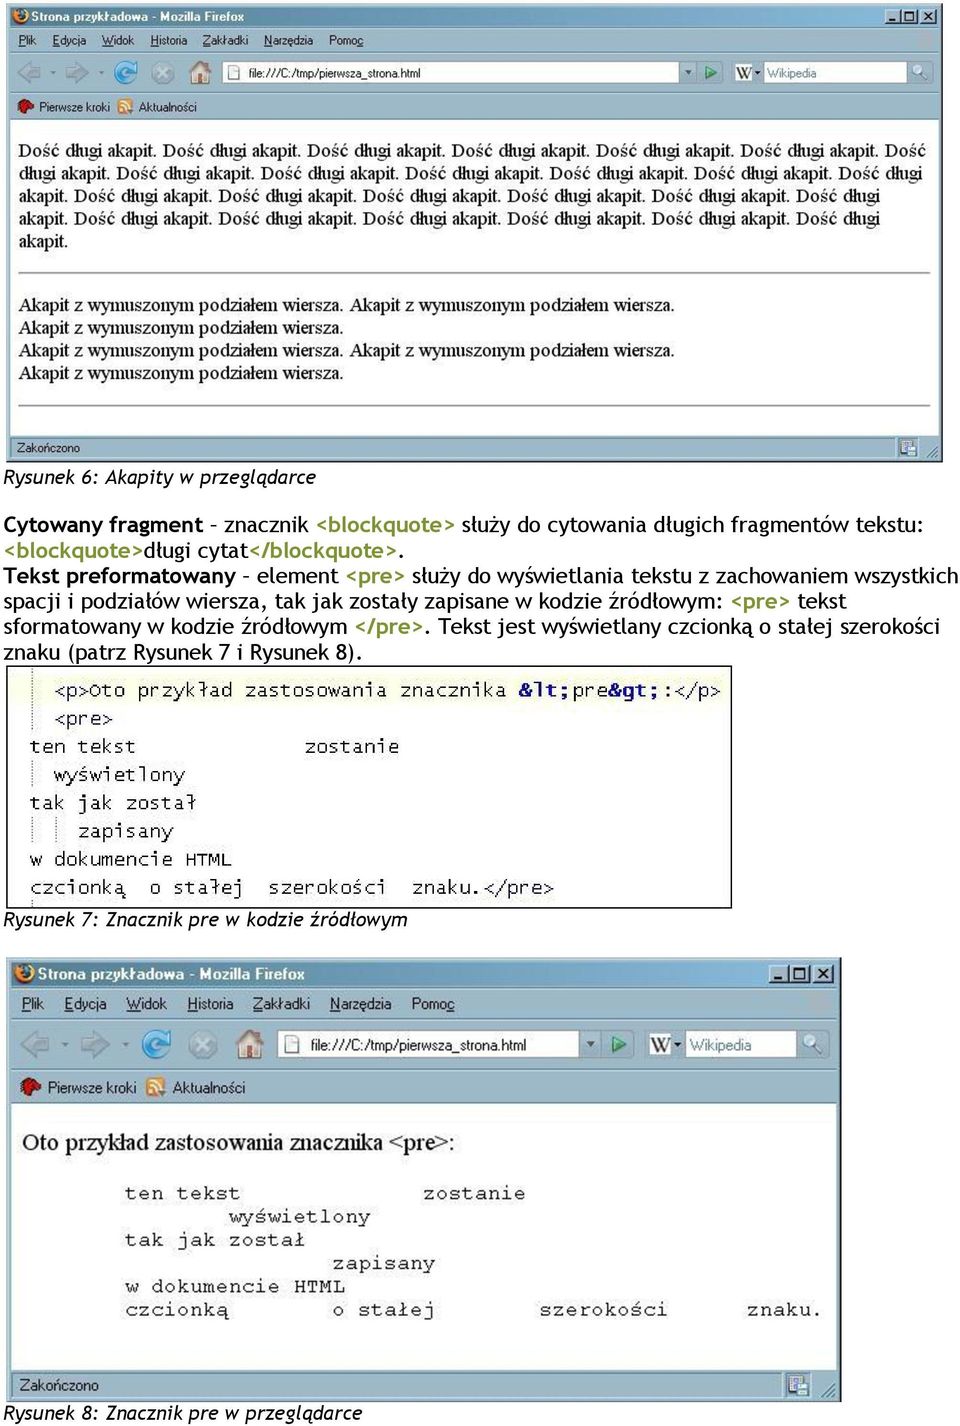Click forward arrow in Rysunek 8 Firefox window
Screen dimensions: 960x1426
[x=95, y=1045]
